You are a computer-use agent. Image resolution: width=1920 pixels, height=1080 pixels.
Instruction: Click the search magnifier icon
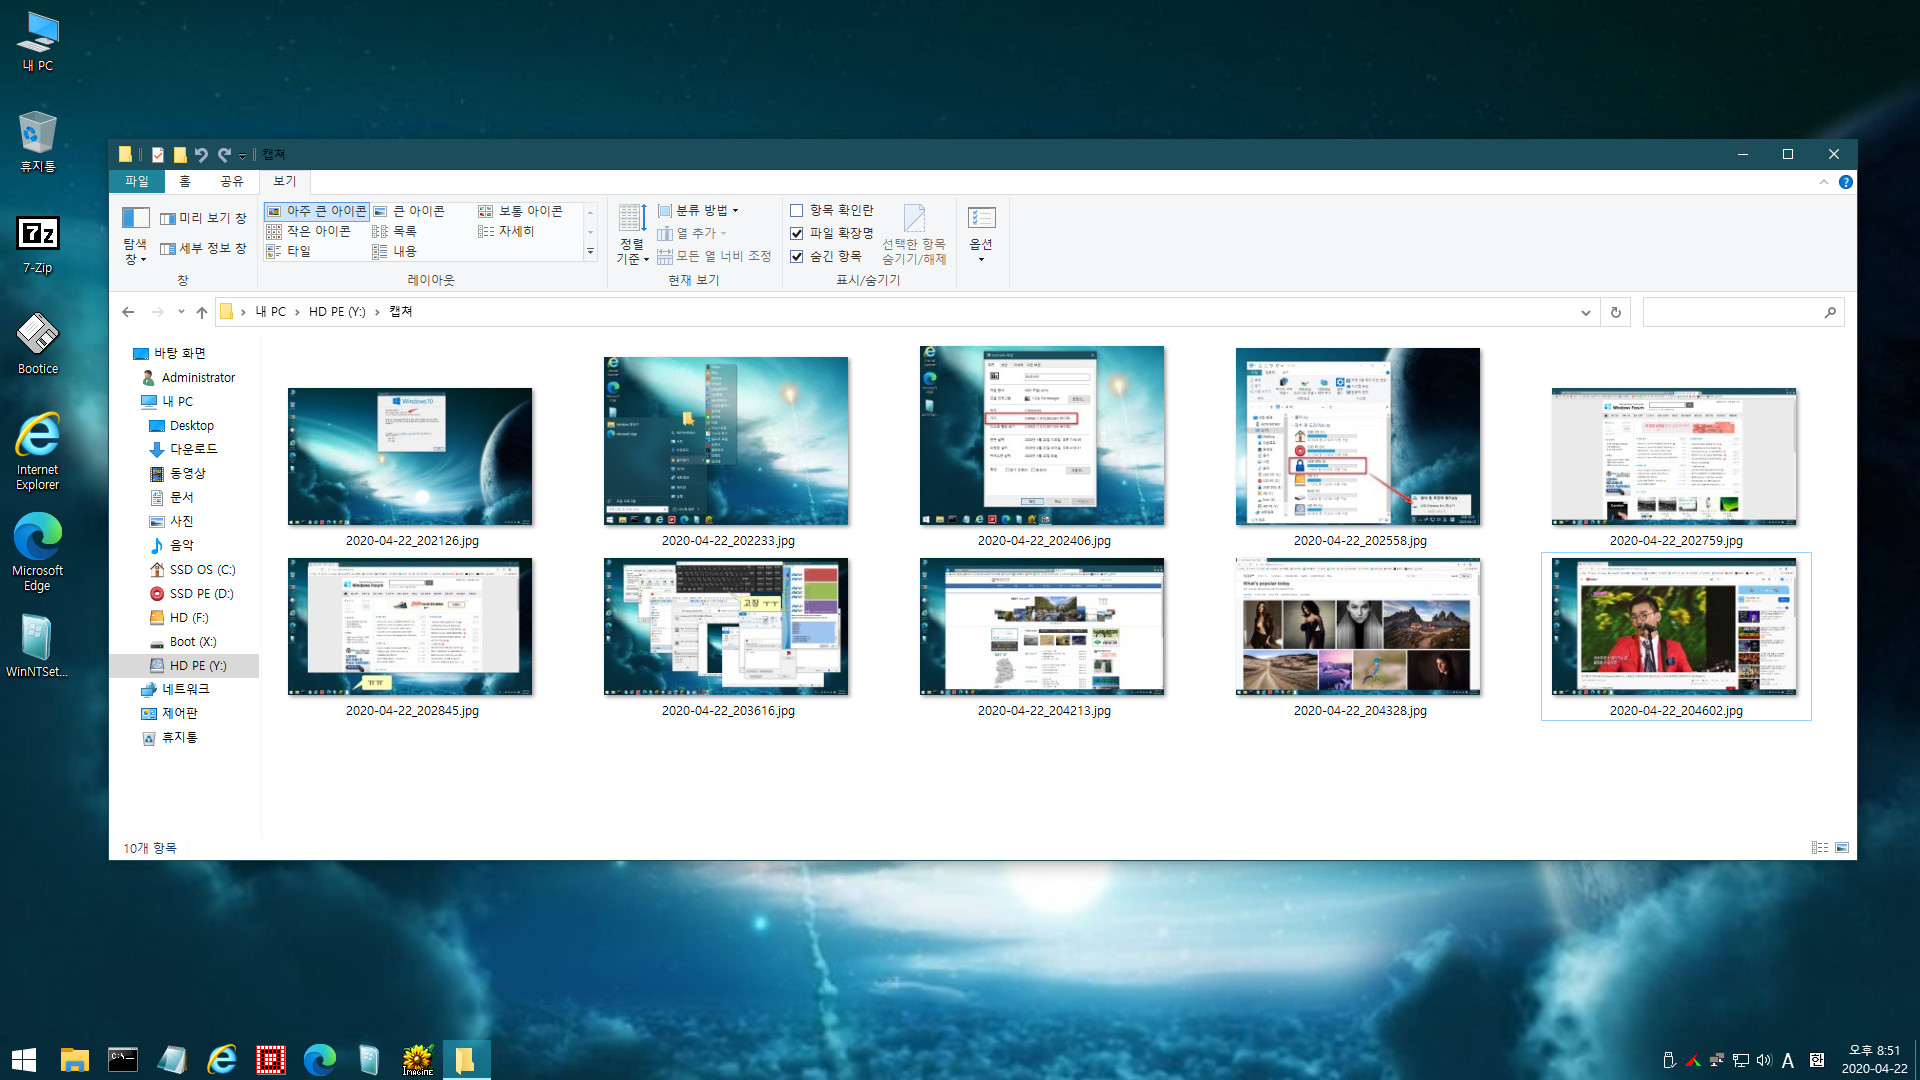click(x=1830, y=312)
